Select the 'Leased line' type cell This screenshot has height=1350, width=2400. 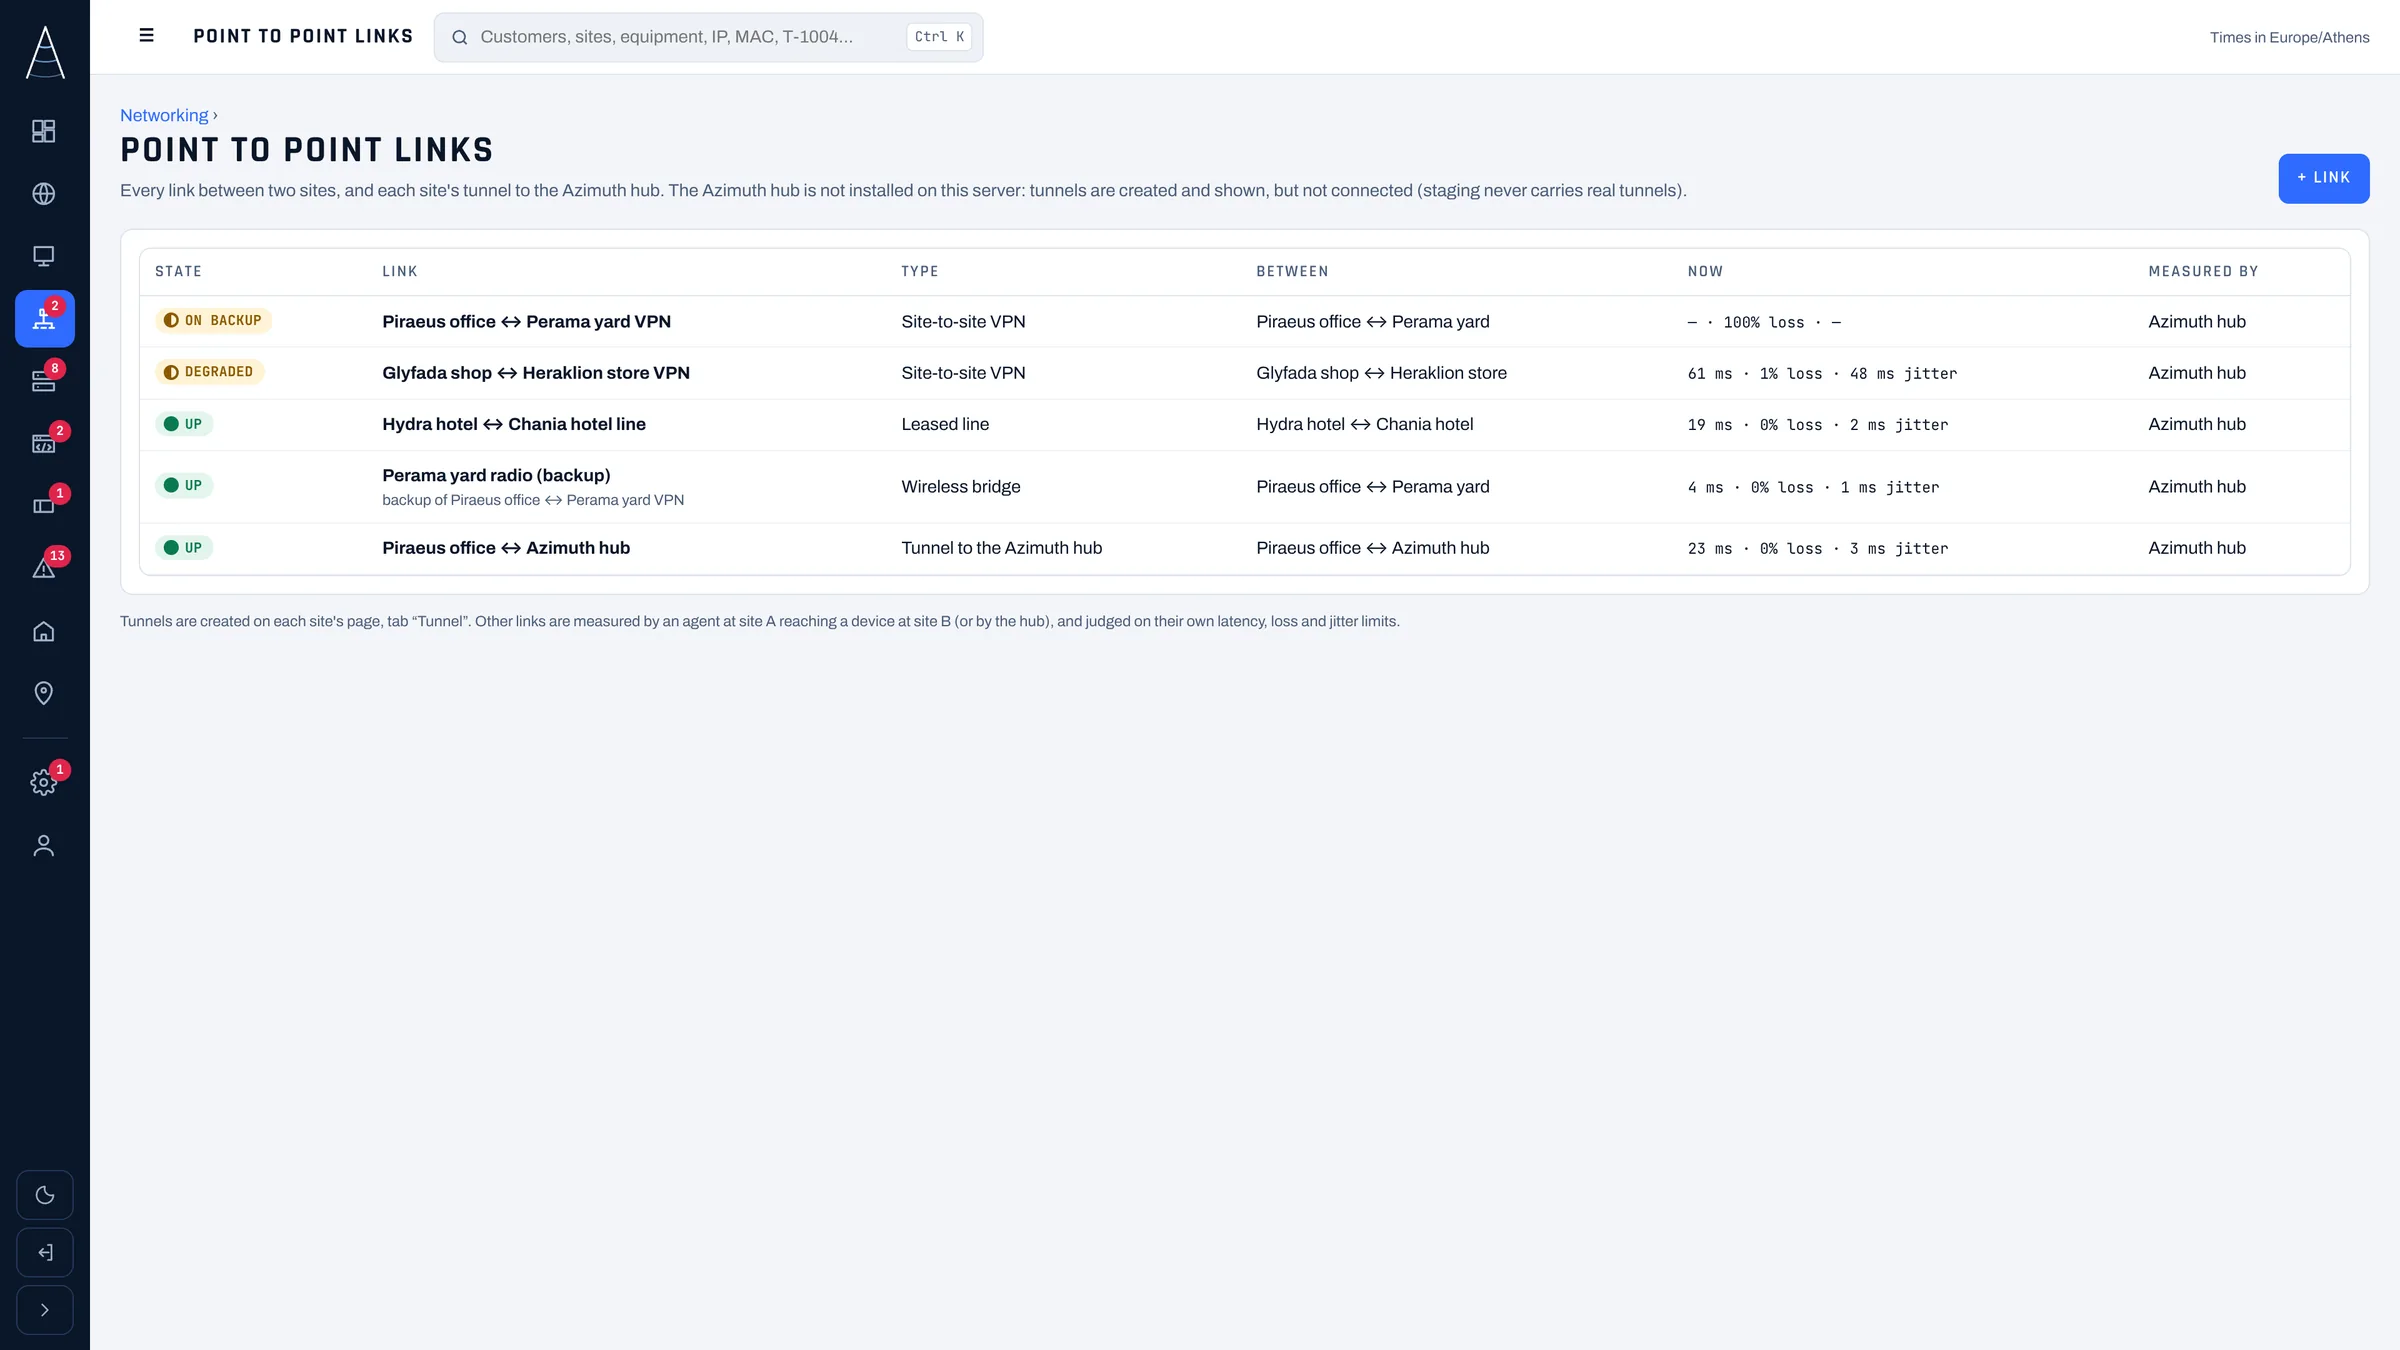pos(945,424)
